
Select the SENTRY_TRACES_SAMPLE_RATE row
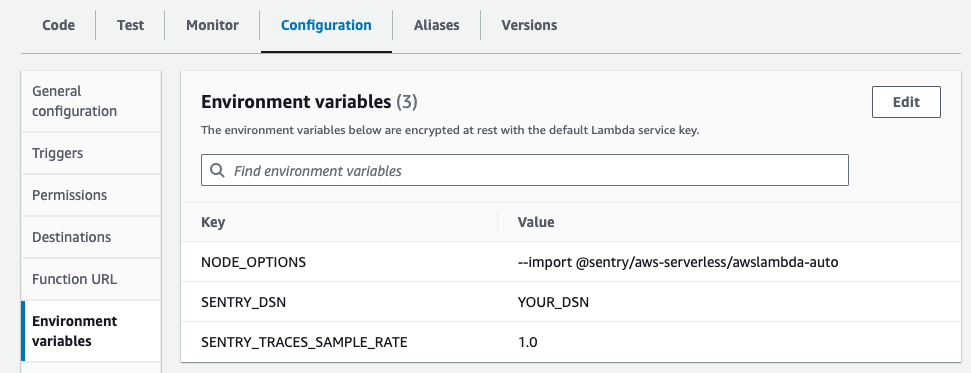[571, 341]
